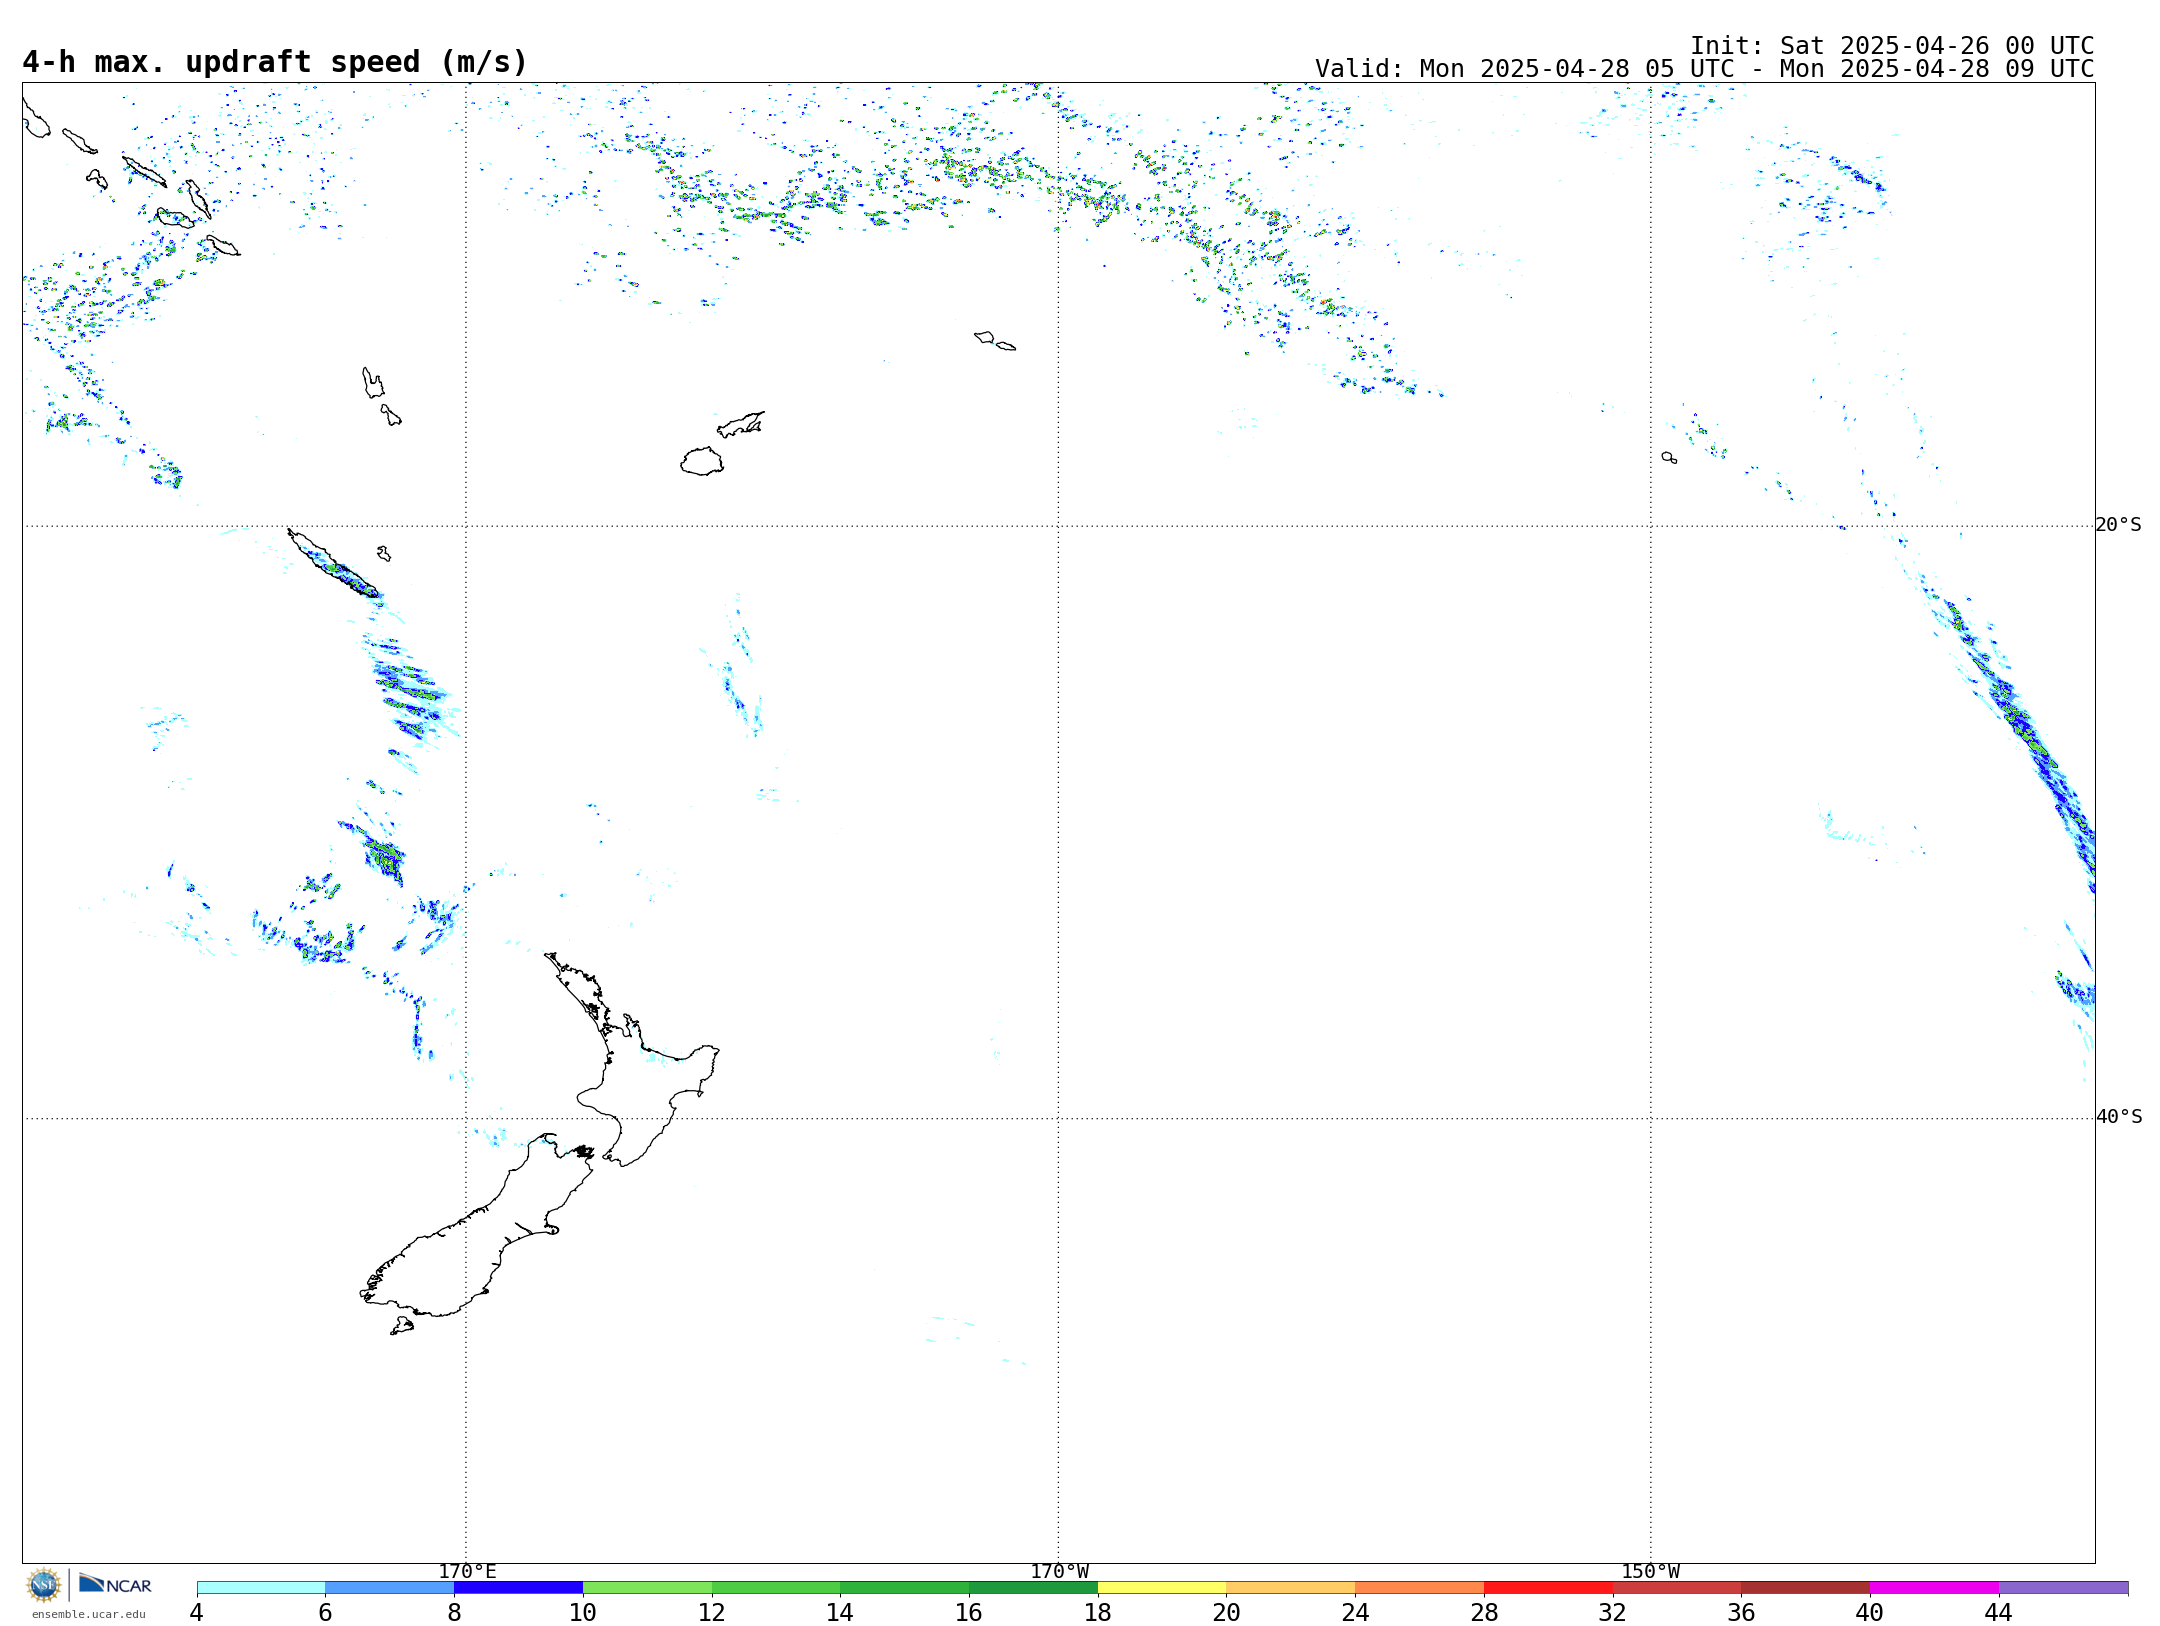Select the light green 10-12 colorbar swatch

(x=647, y=1587)
